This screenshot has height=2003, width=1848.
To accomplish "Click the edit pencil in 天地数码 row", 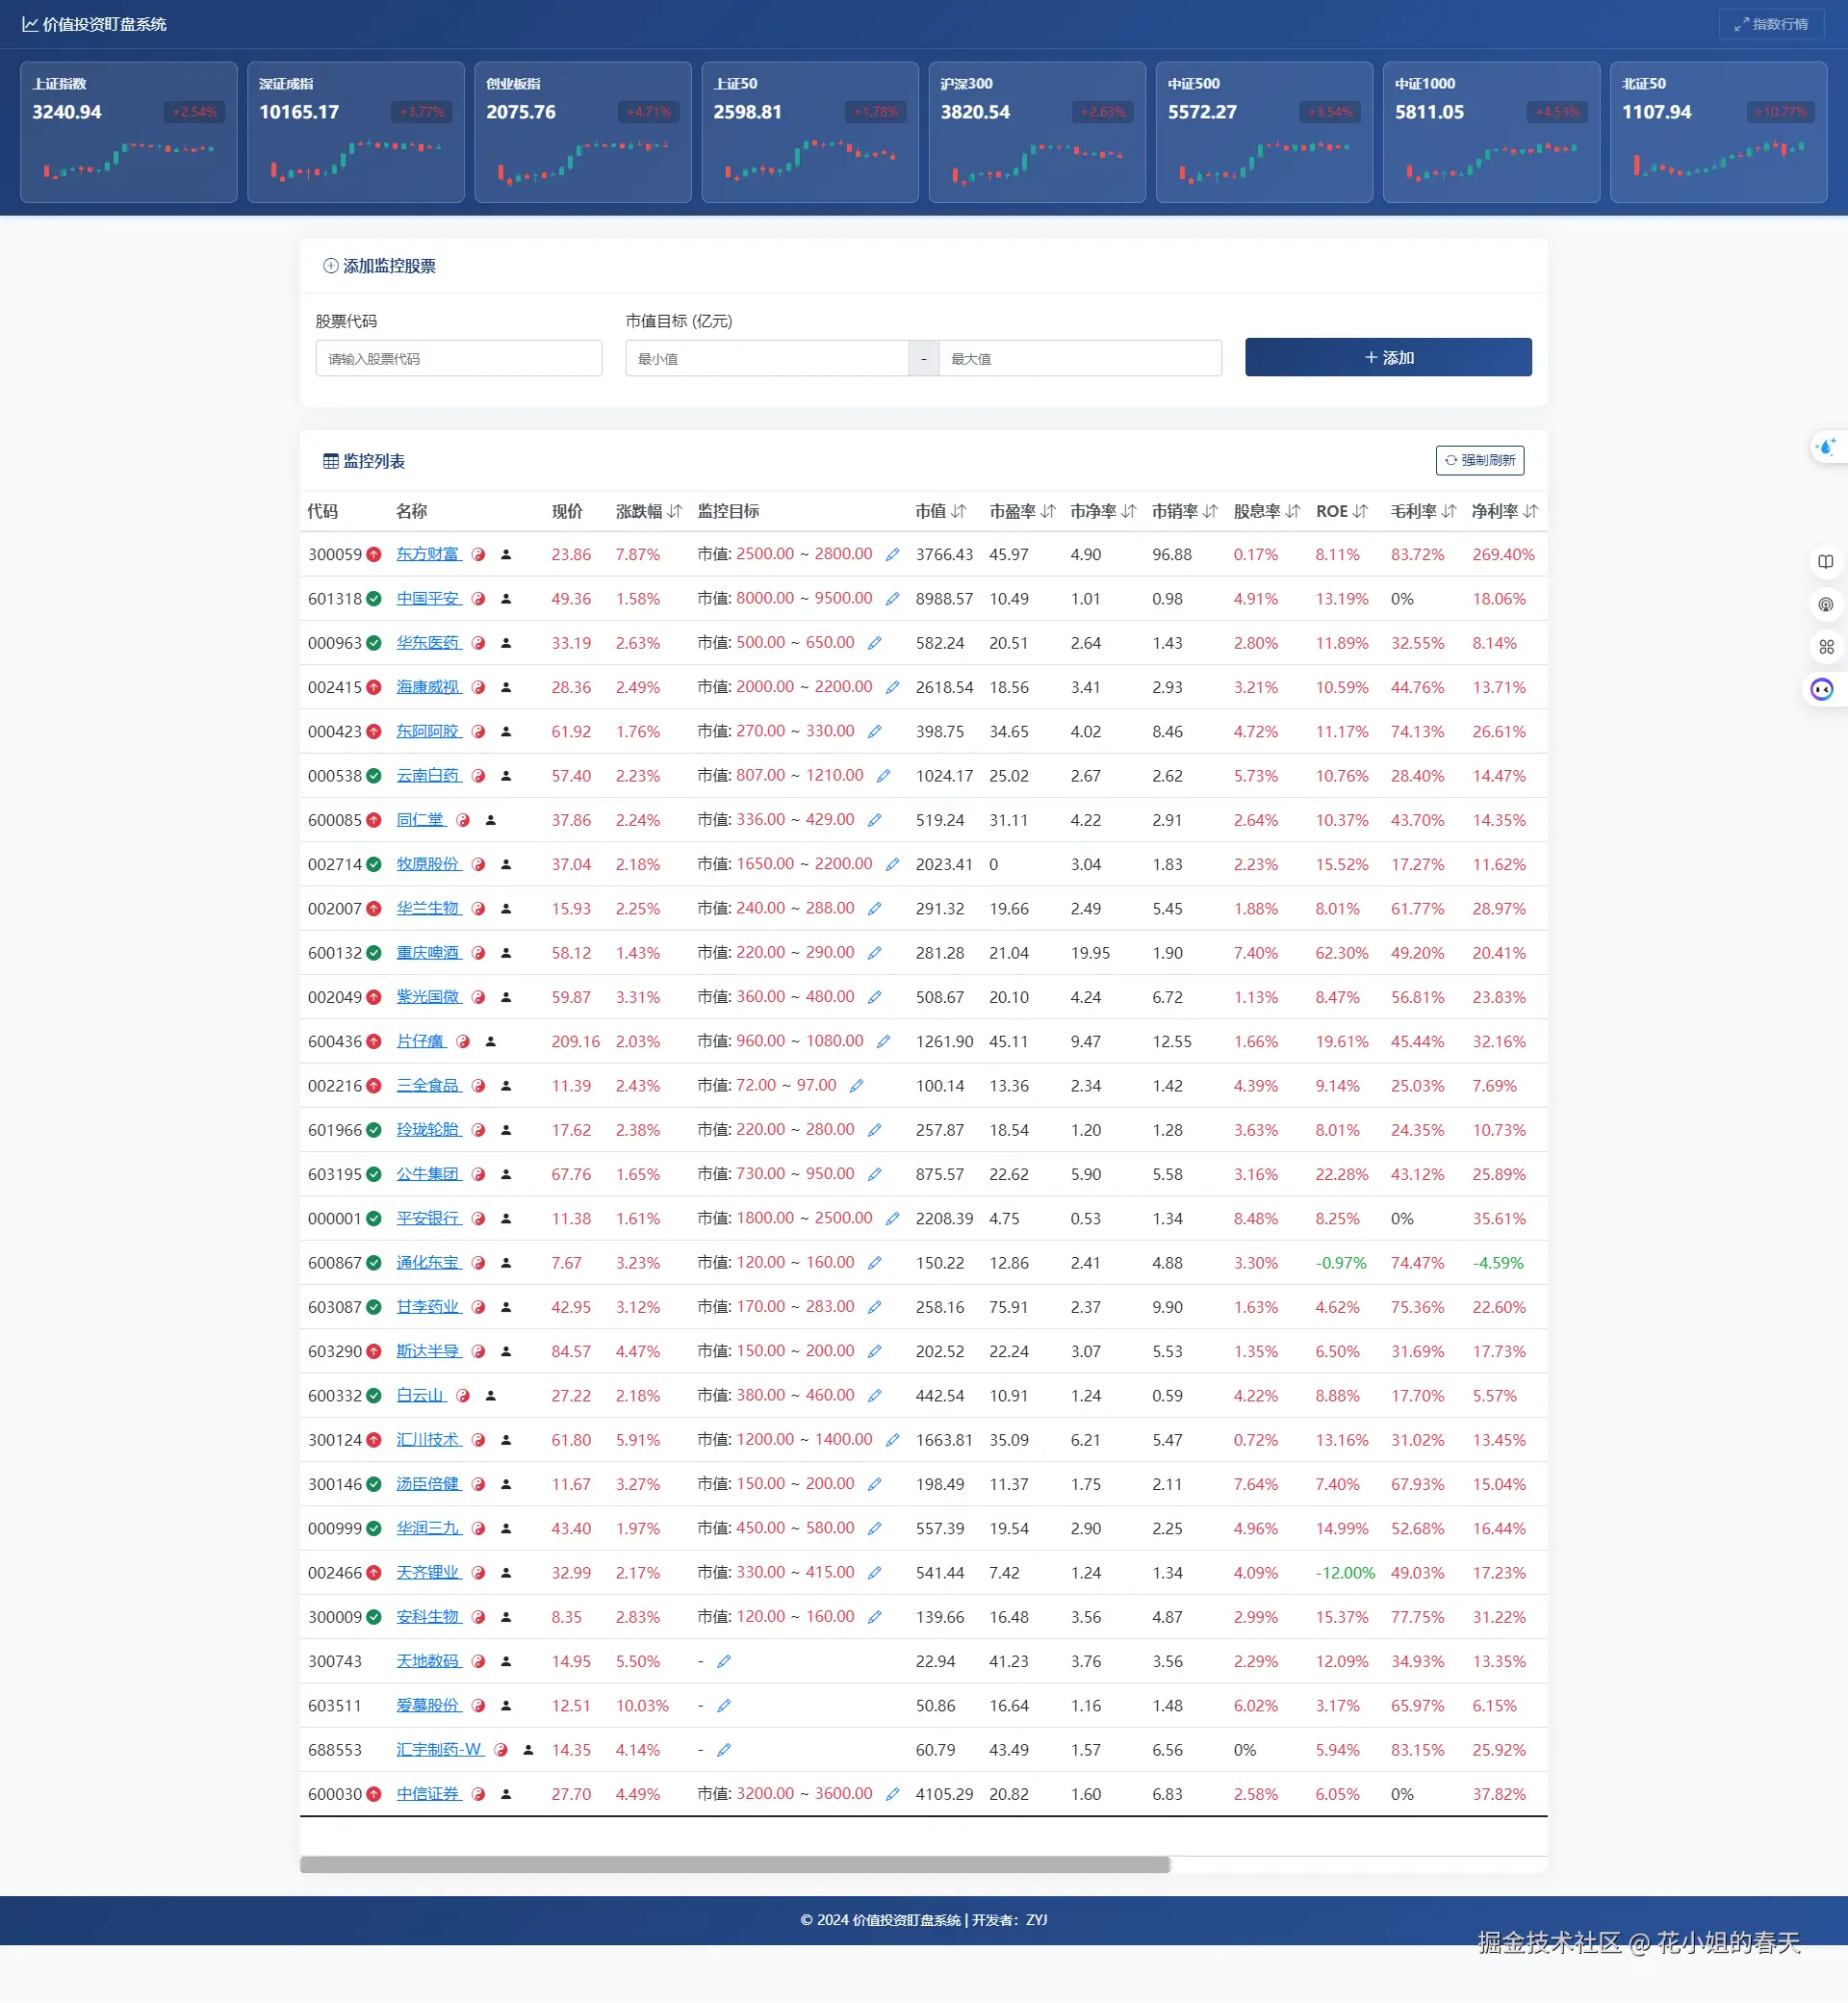I will point(724,1661).
